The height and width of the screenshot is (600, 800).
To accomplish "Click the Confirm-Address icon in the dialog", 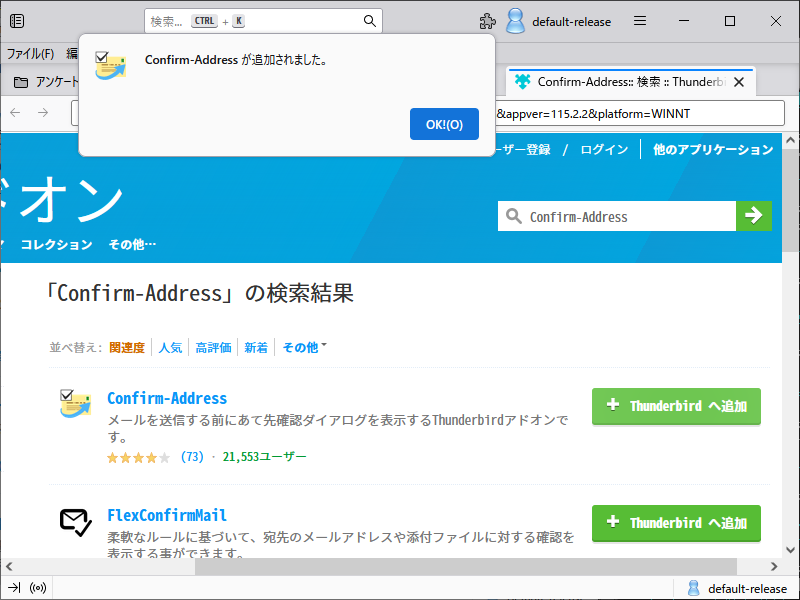I will click(x=110, y=65).
